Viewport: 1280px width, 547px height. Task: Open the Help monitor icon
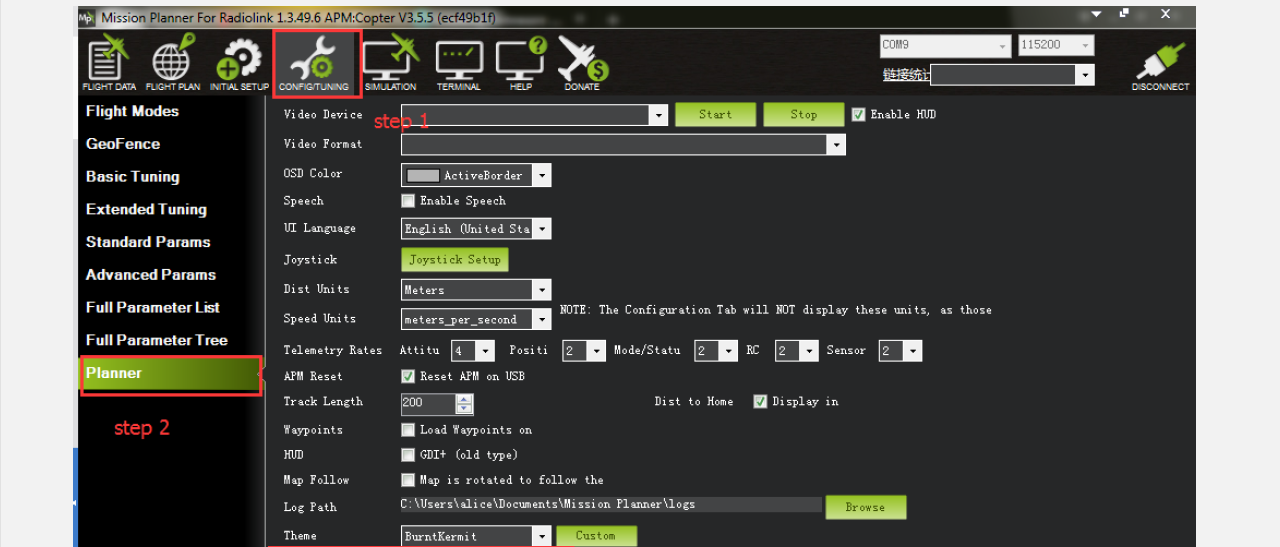[521, 62]
